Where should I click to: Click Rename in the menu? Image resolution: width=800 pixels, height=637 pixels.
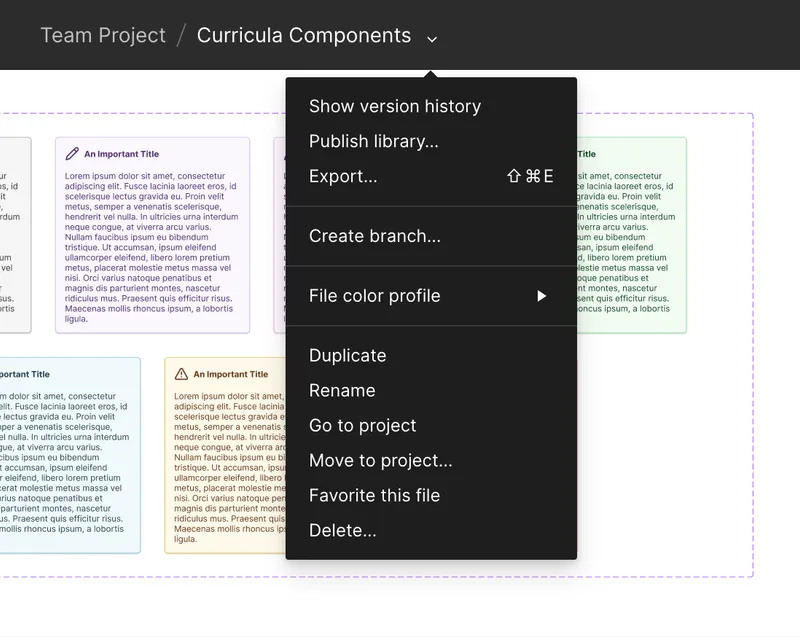click(342, 390)
